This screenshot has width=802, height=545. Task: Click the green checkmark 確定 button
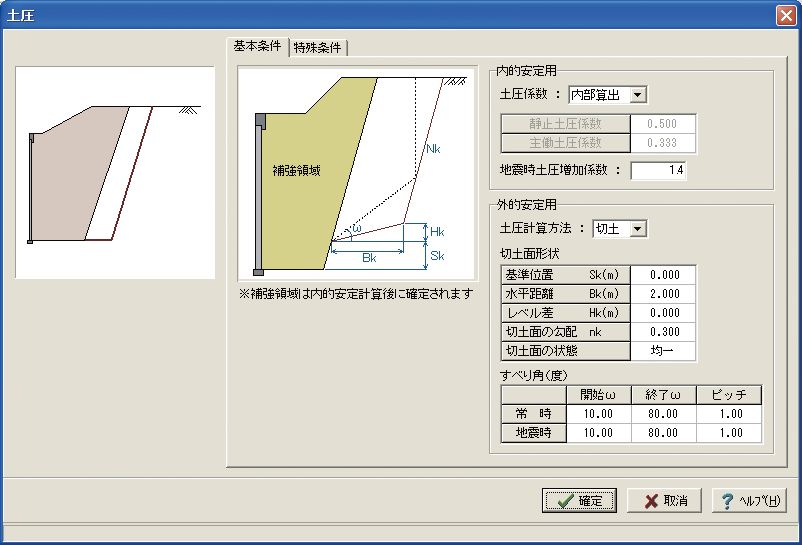[x=579, y=501]
